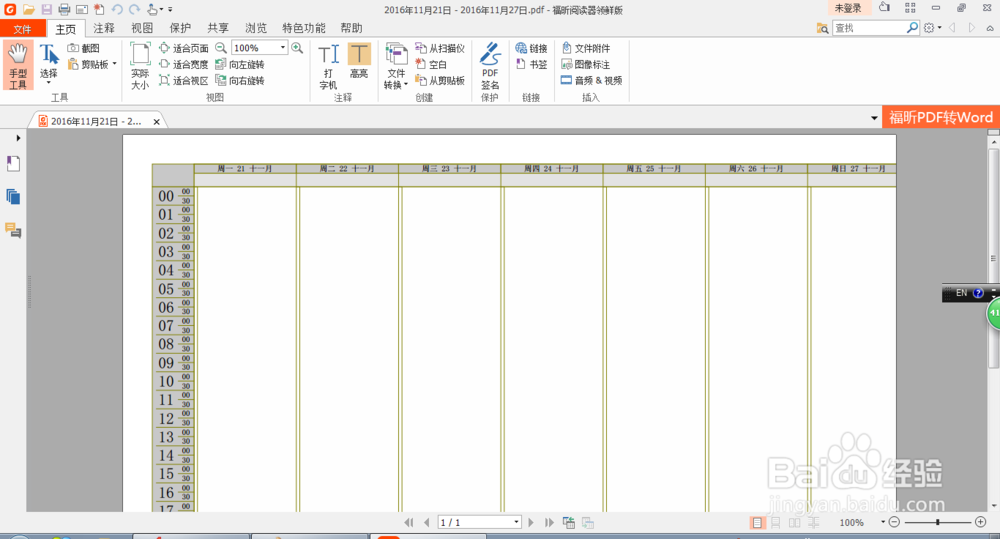
Task: Close the 2016年11月21日 document tab
Action: pos(156,122)
